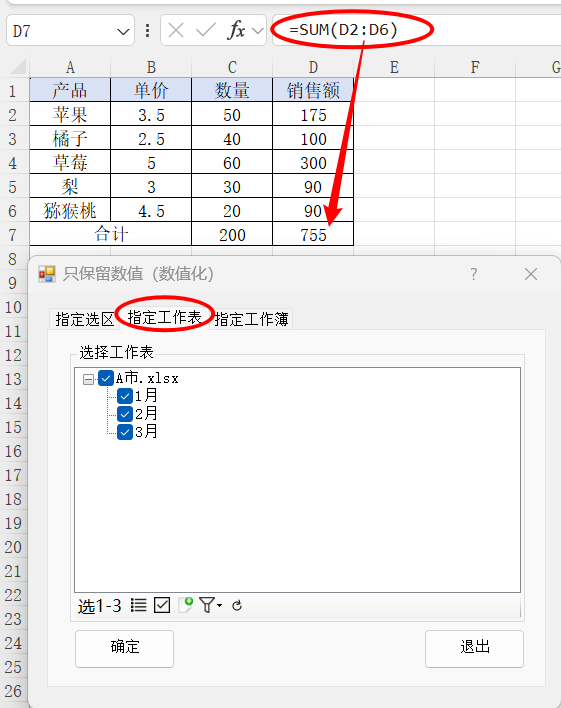
Task: Collapse the A市.xlsx tree node
Action: [x=89, y=379]
